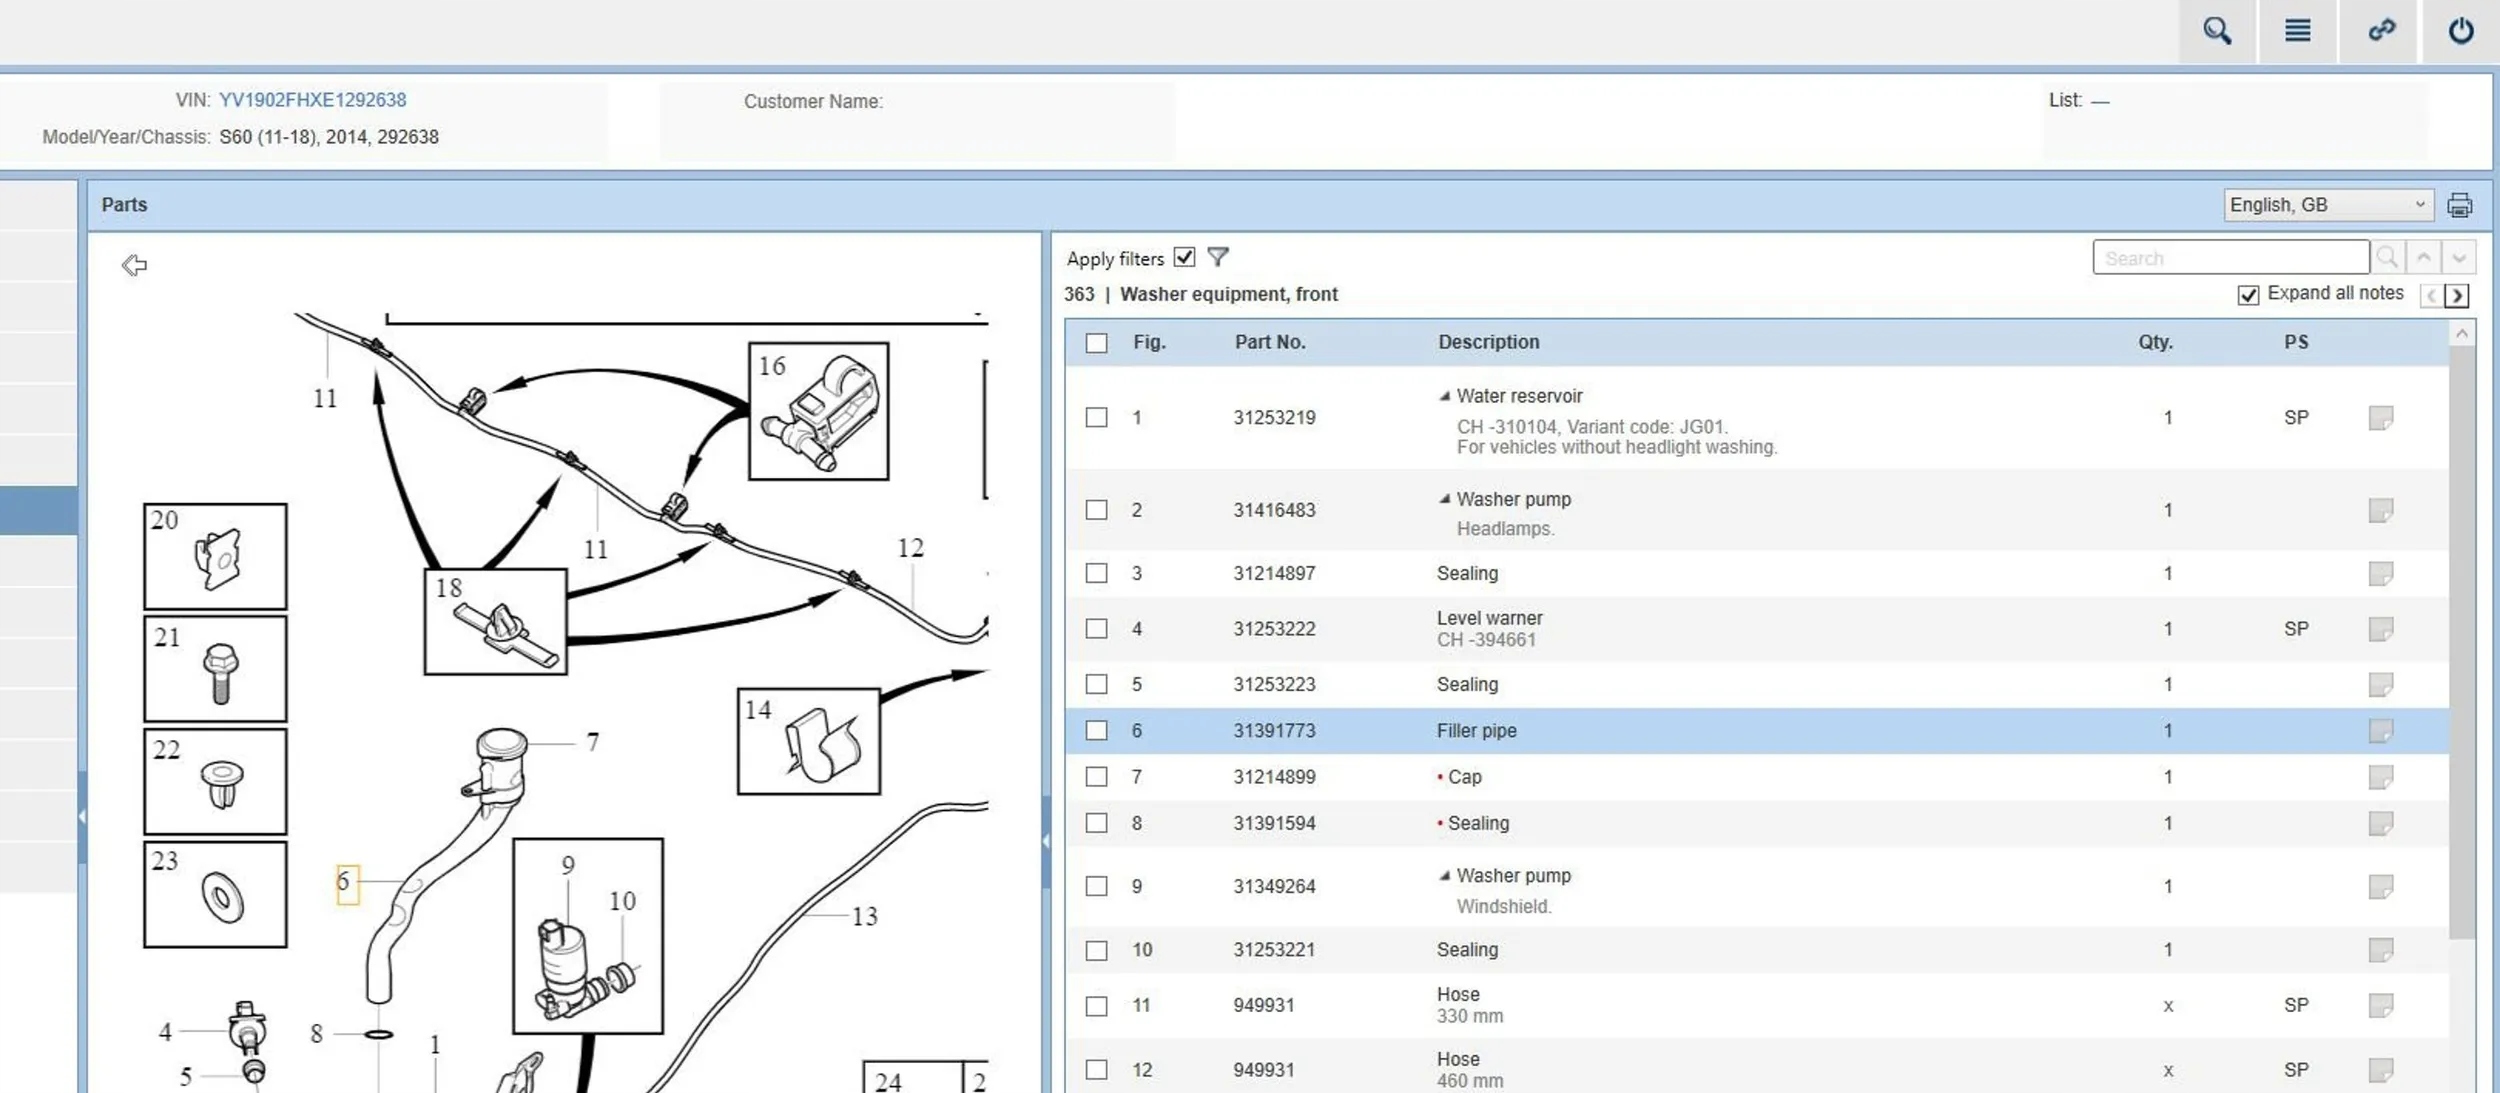Screen dimensions: 2500x1093
Task: Click the parts list vertical scrollbar
Action: tap(2461, 640)
